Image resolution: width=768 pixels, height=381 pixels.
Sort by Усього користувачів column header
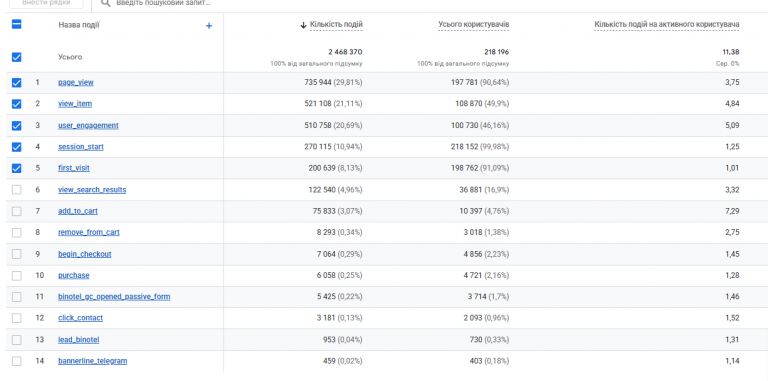pos(474,24)
